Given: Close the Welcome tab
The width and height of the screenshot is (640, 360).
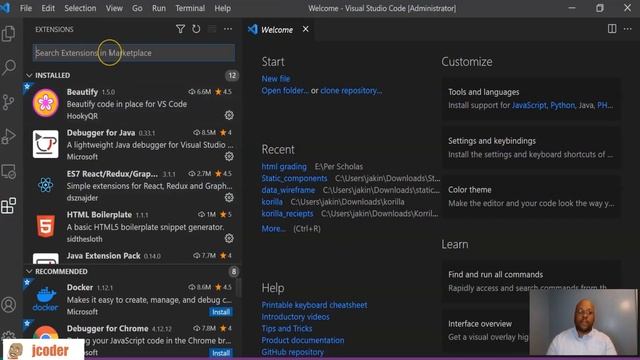Looking at the screenshot, I should coord(306,29).
